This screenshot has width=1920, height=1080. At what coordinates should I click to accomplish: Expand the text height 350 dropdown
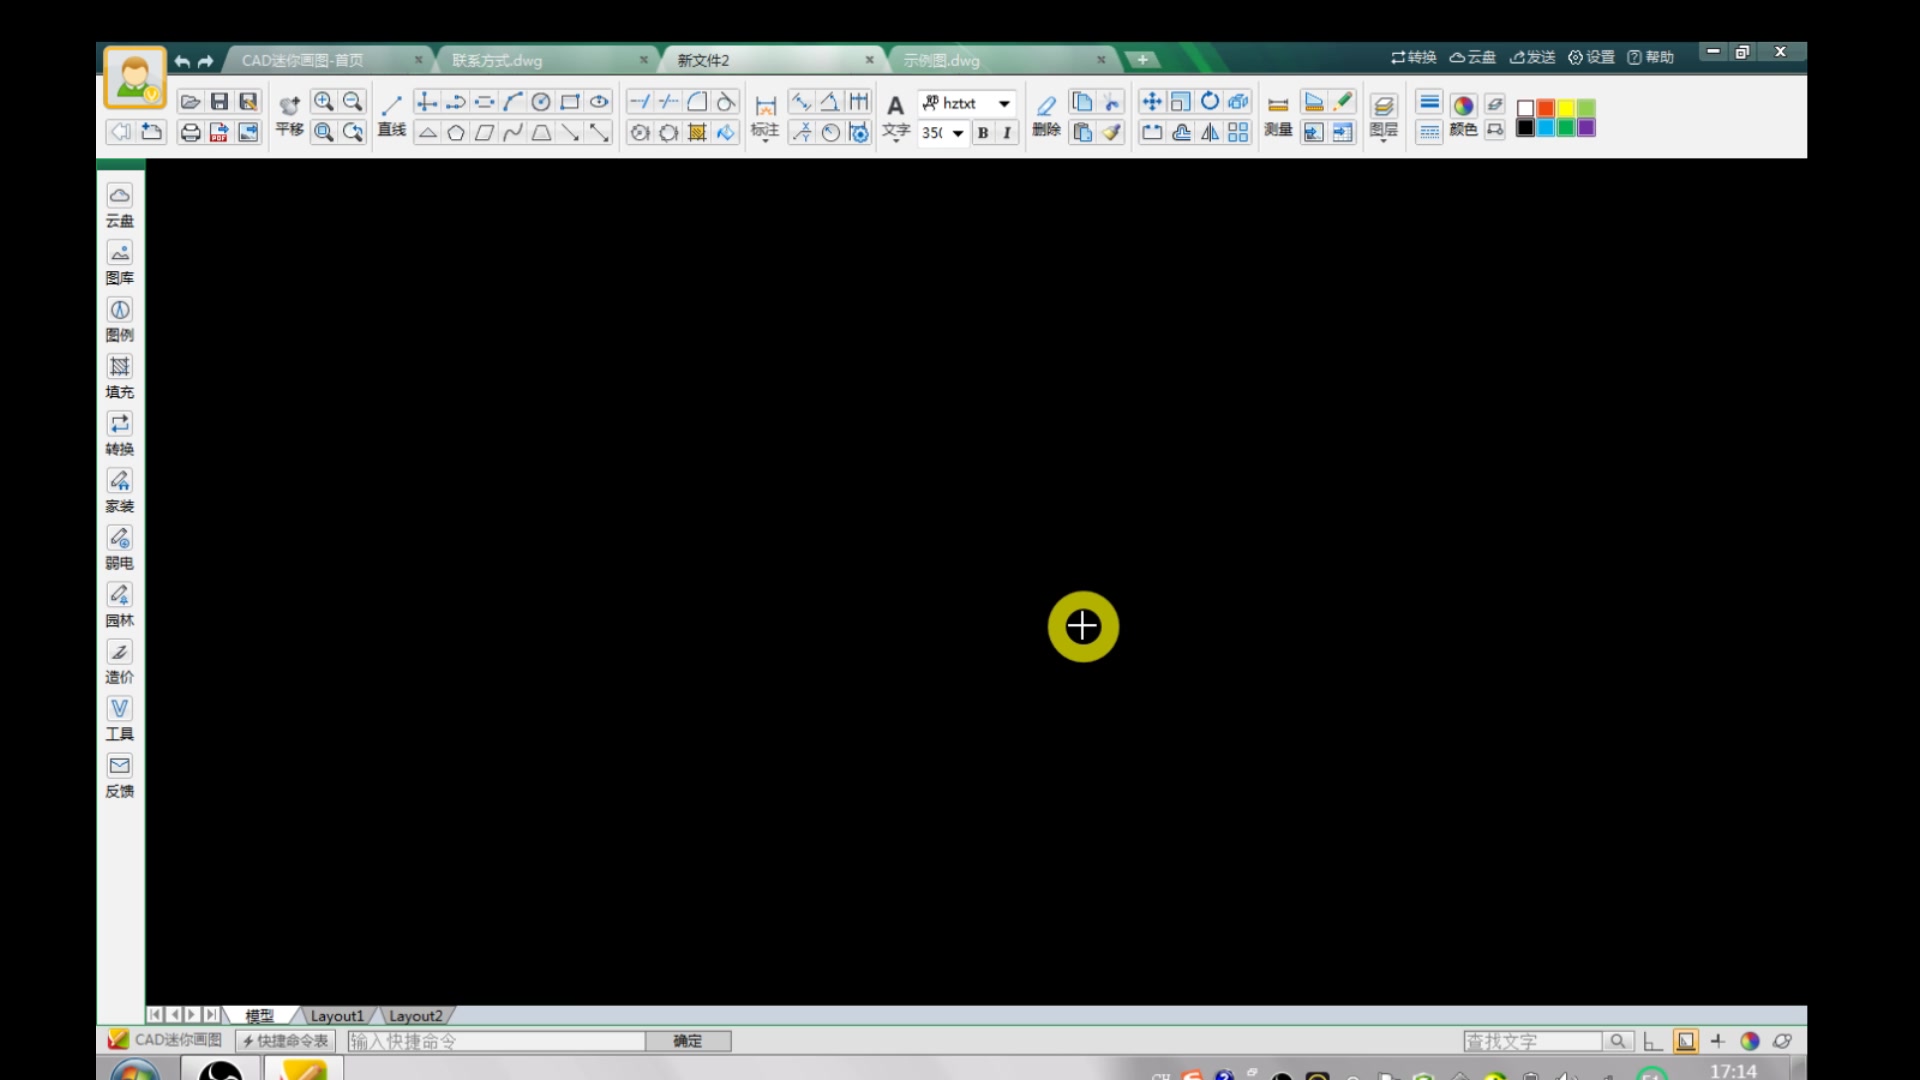[957, 133]
